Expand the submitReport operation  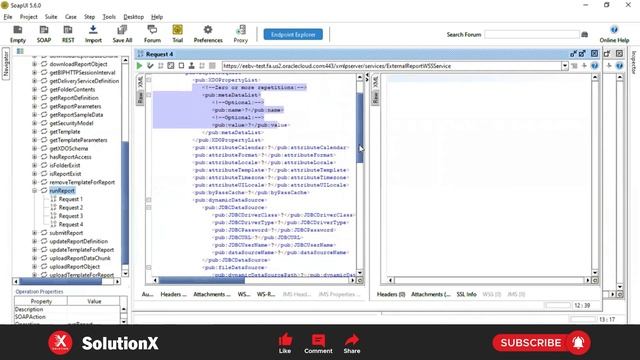click(35, 233)
